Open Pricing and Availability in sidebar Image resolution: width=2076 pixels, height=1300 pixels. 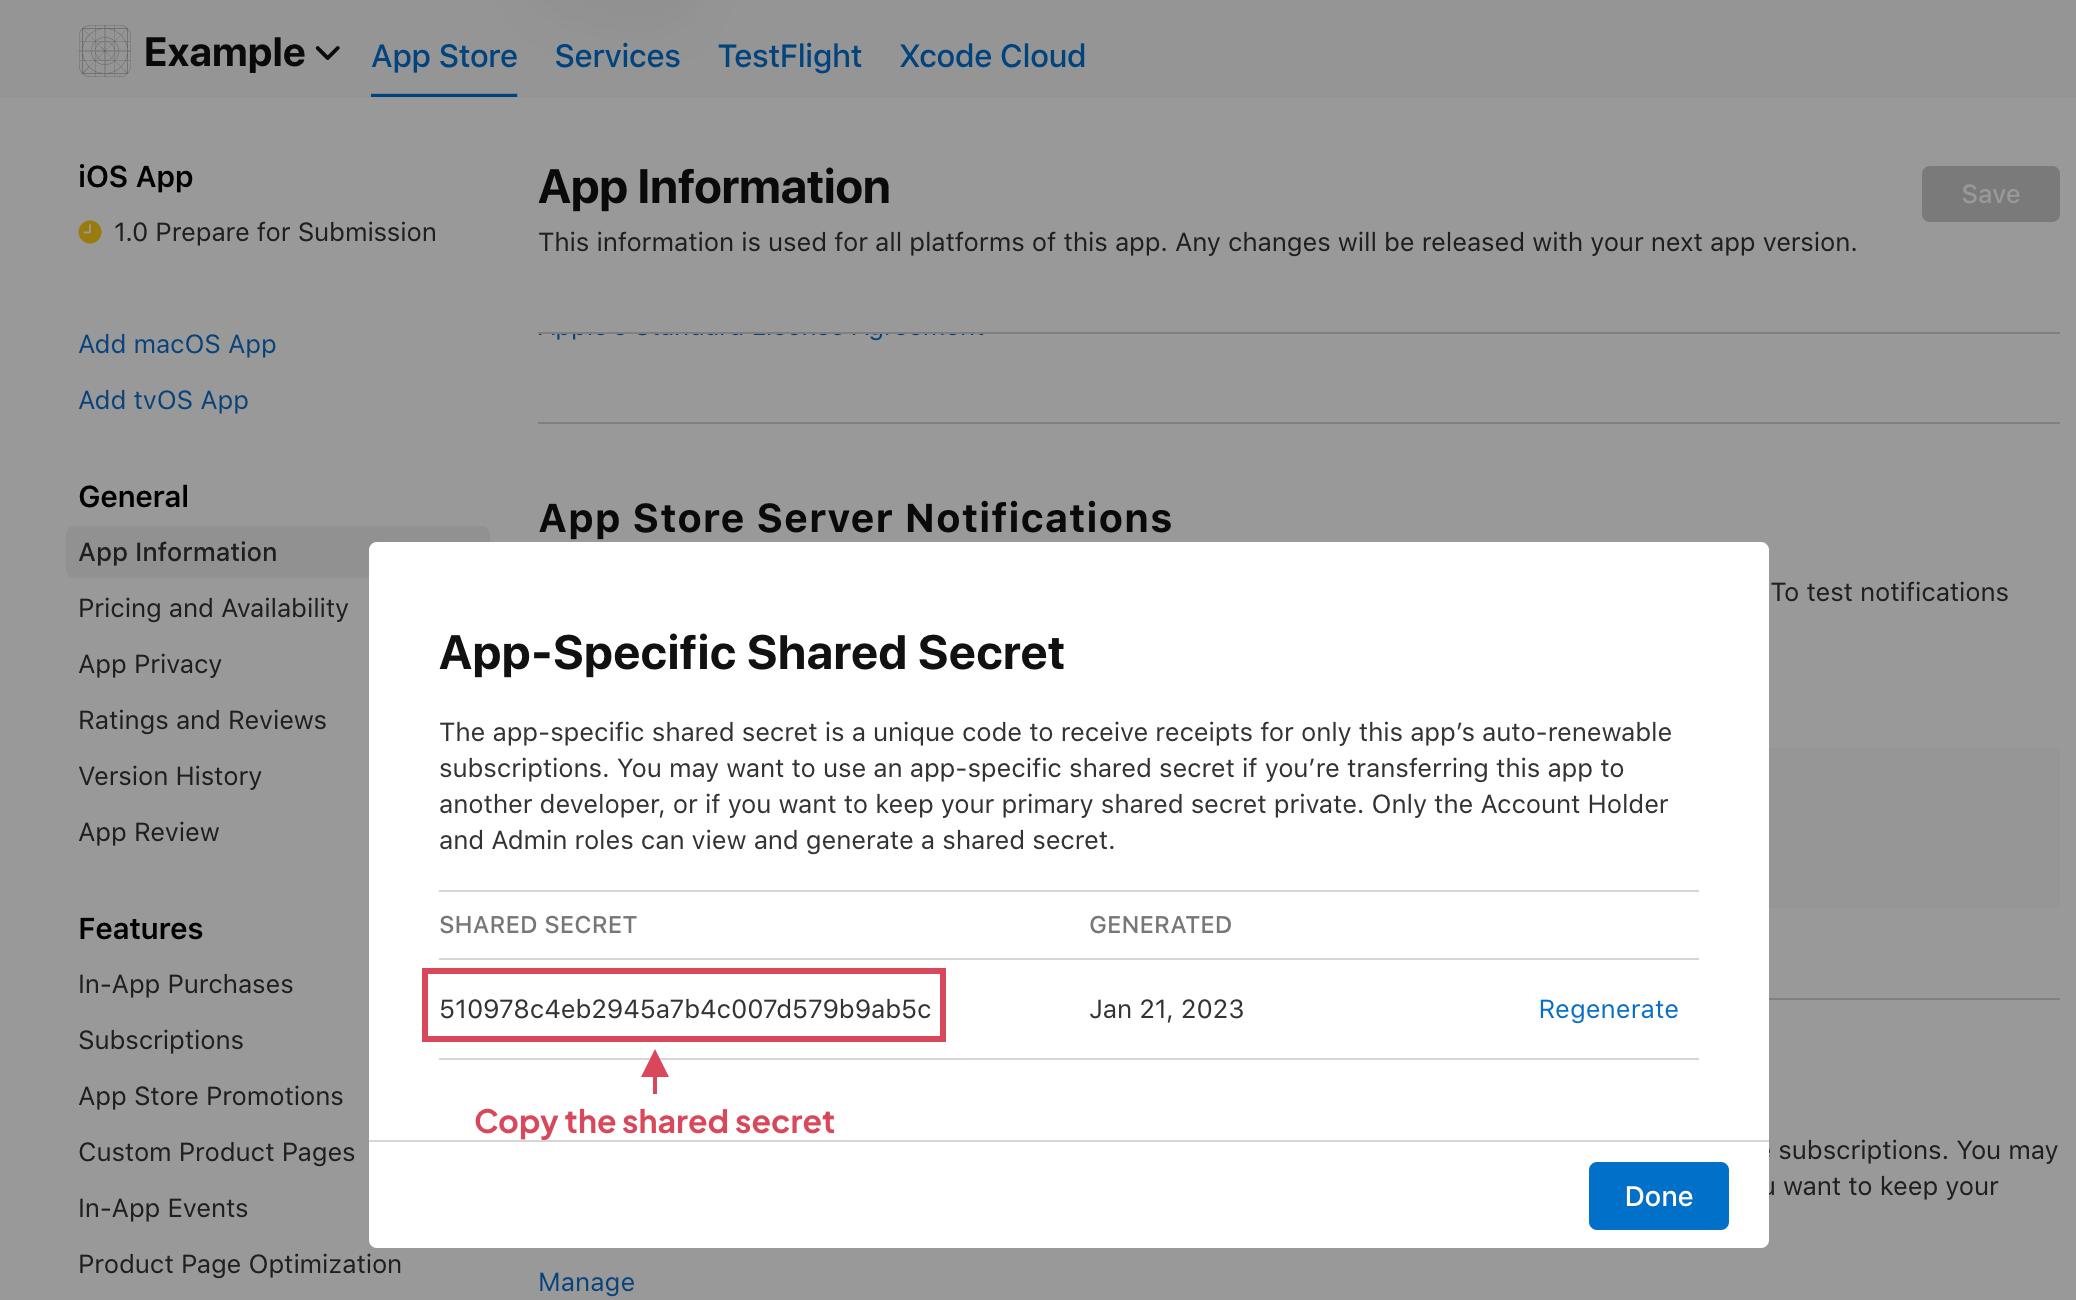tap(213, 608)
